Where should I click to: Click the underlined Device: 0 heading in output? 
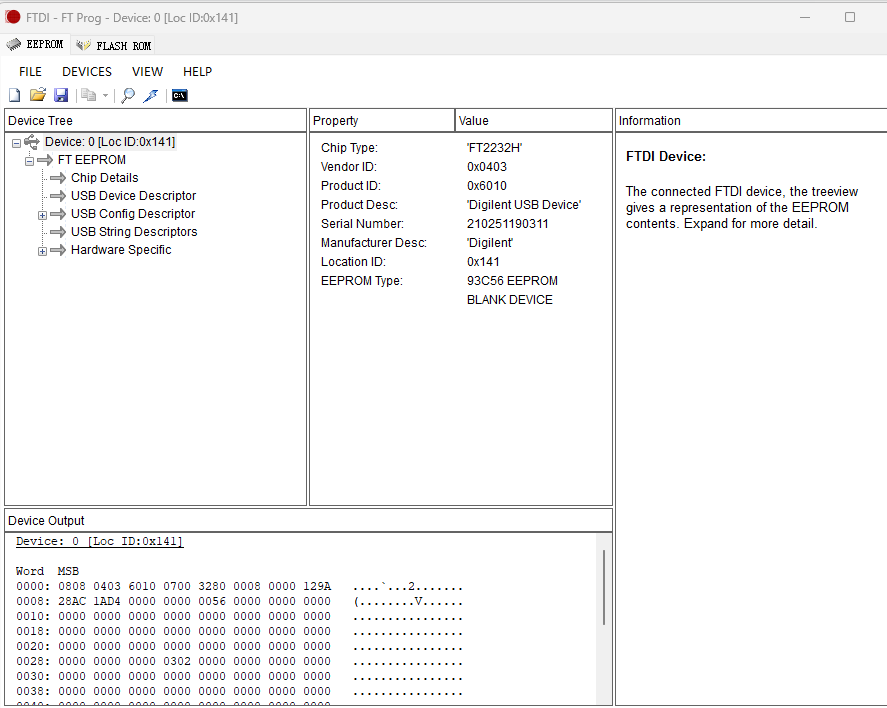[100, 541]
